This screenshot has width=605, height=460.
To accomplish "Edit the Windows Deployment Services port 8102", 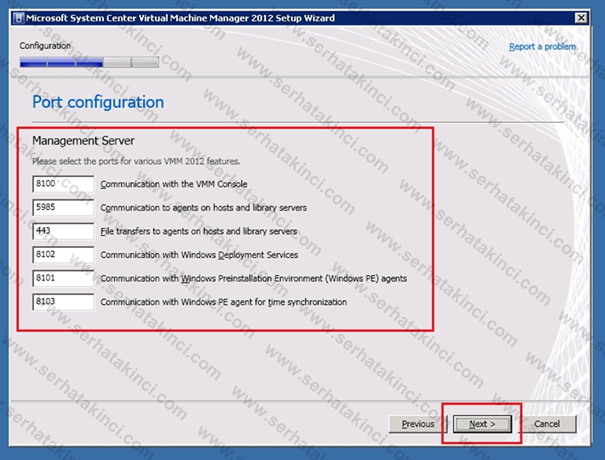I will [x=63, y=254].
